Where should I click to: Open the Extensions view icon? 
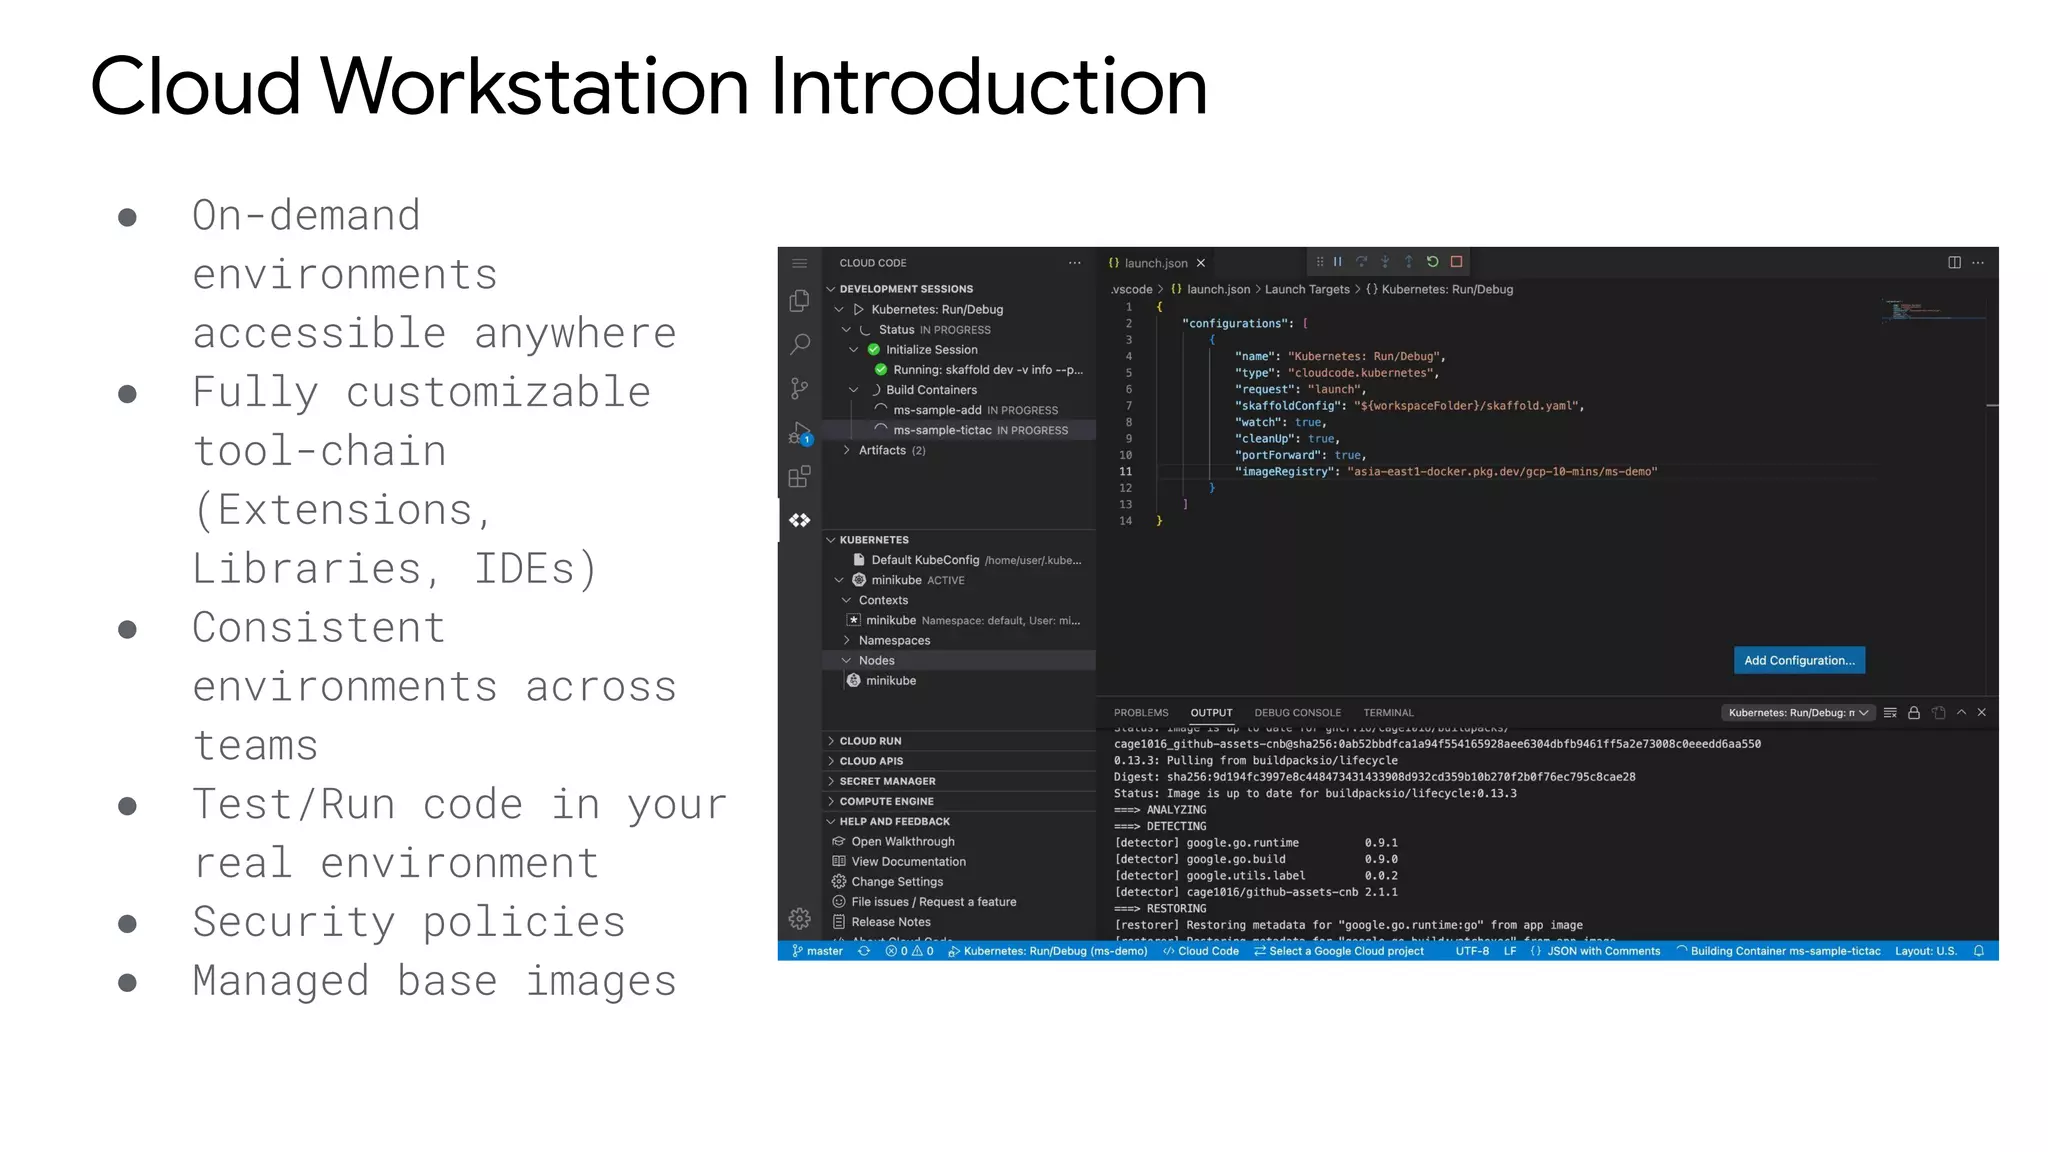tap(799, 476)
